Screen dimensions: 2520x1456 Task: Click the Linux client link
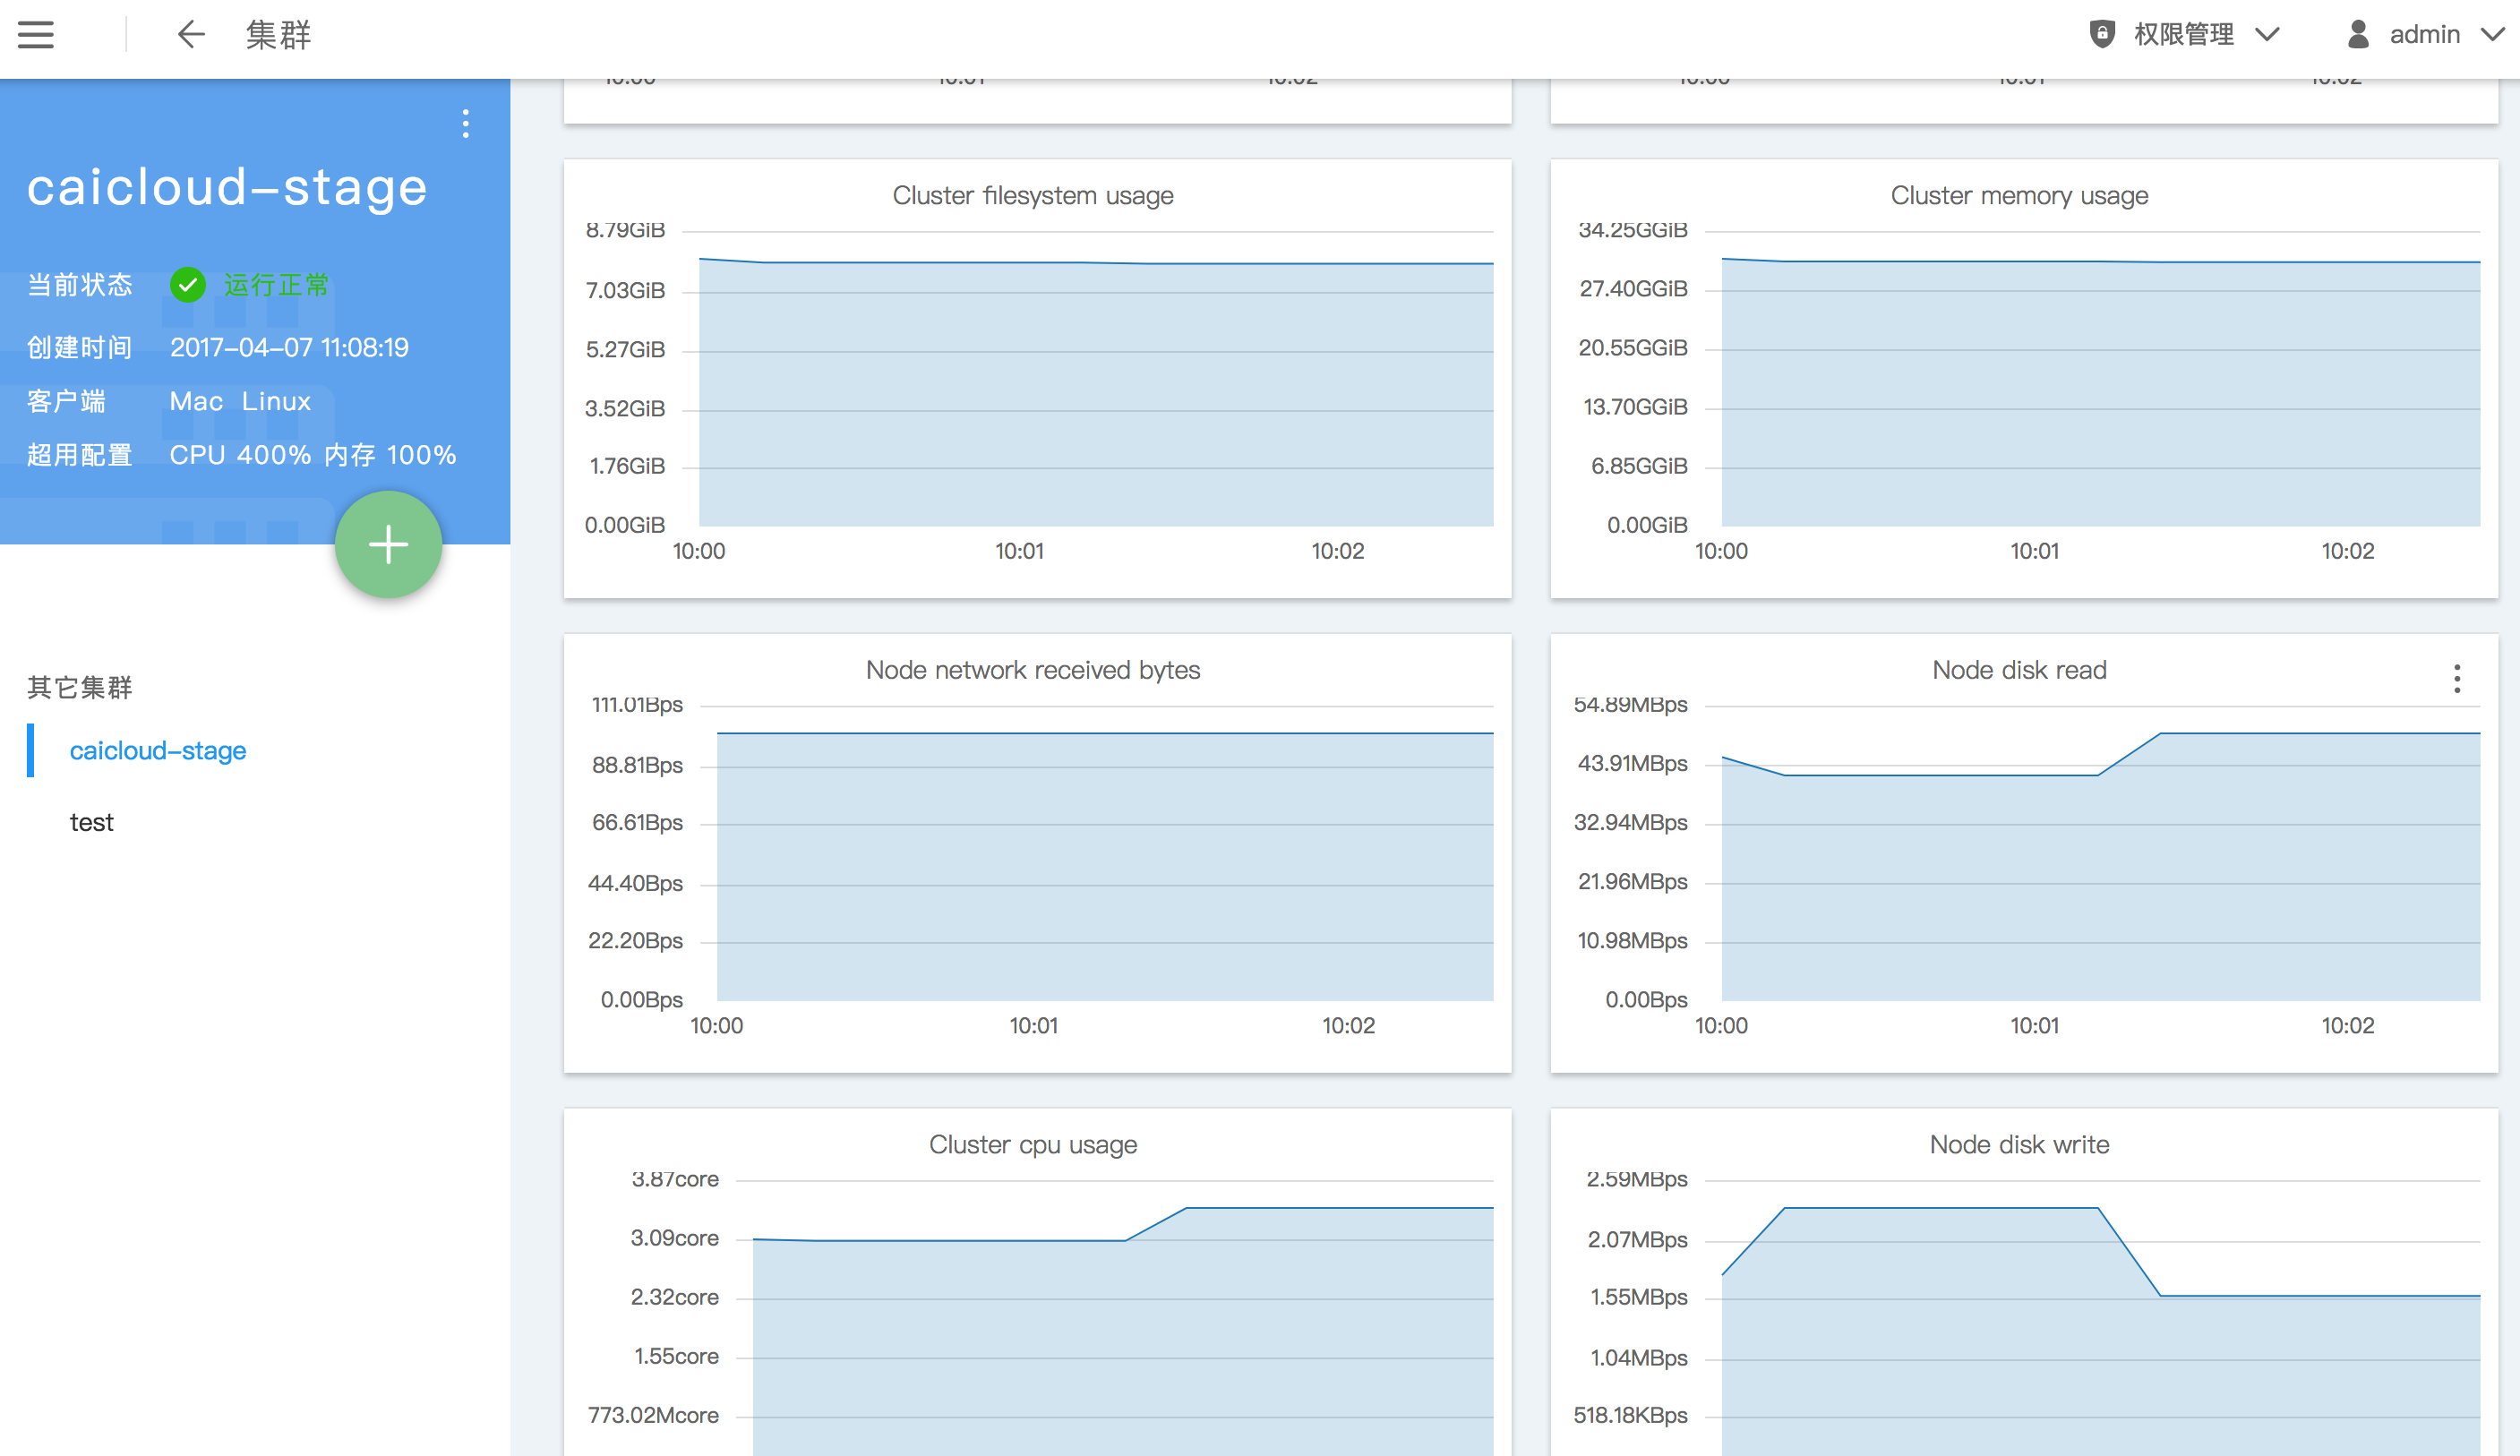click(x=276, y=401)
